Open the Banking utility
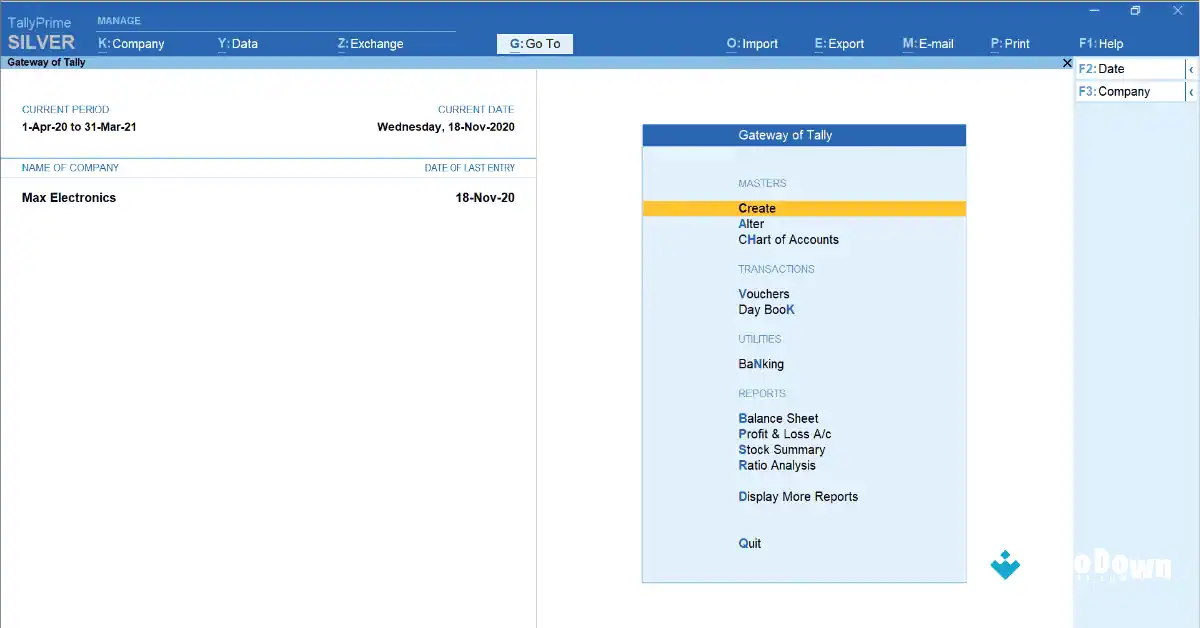Viewport: 1200px width, 628px height. (761, 363)
